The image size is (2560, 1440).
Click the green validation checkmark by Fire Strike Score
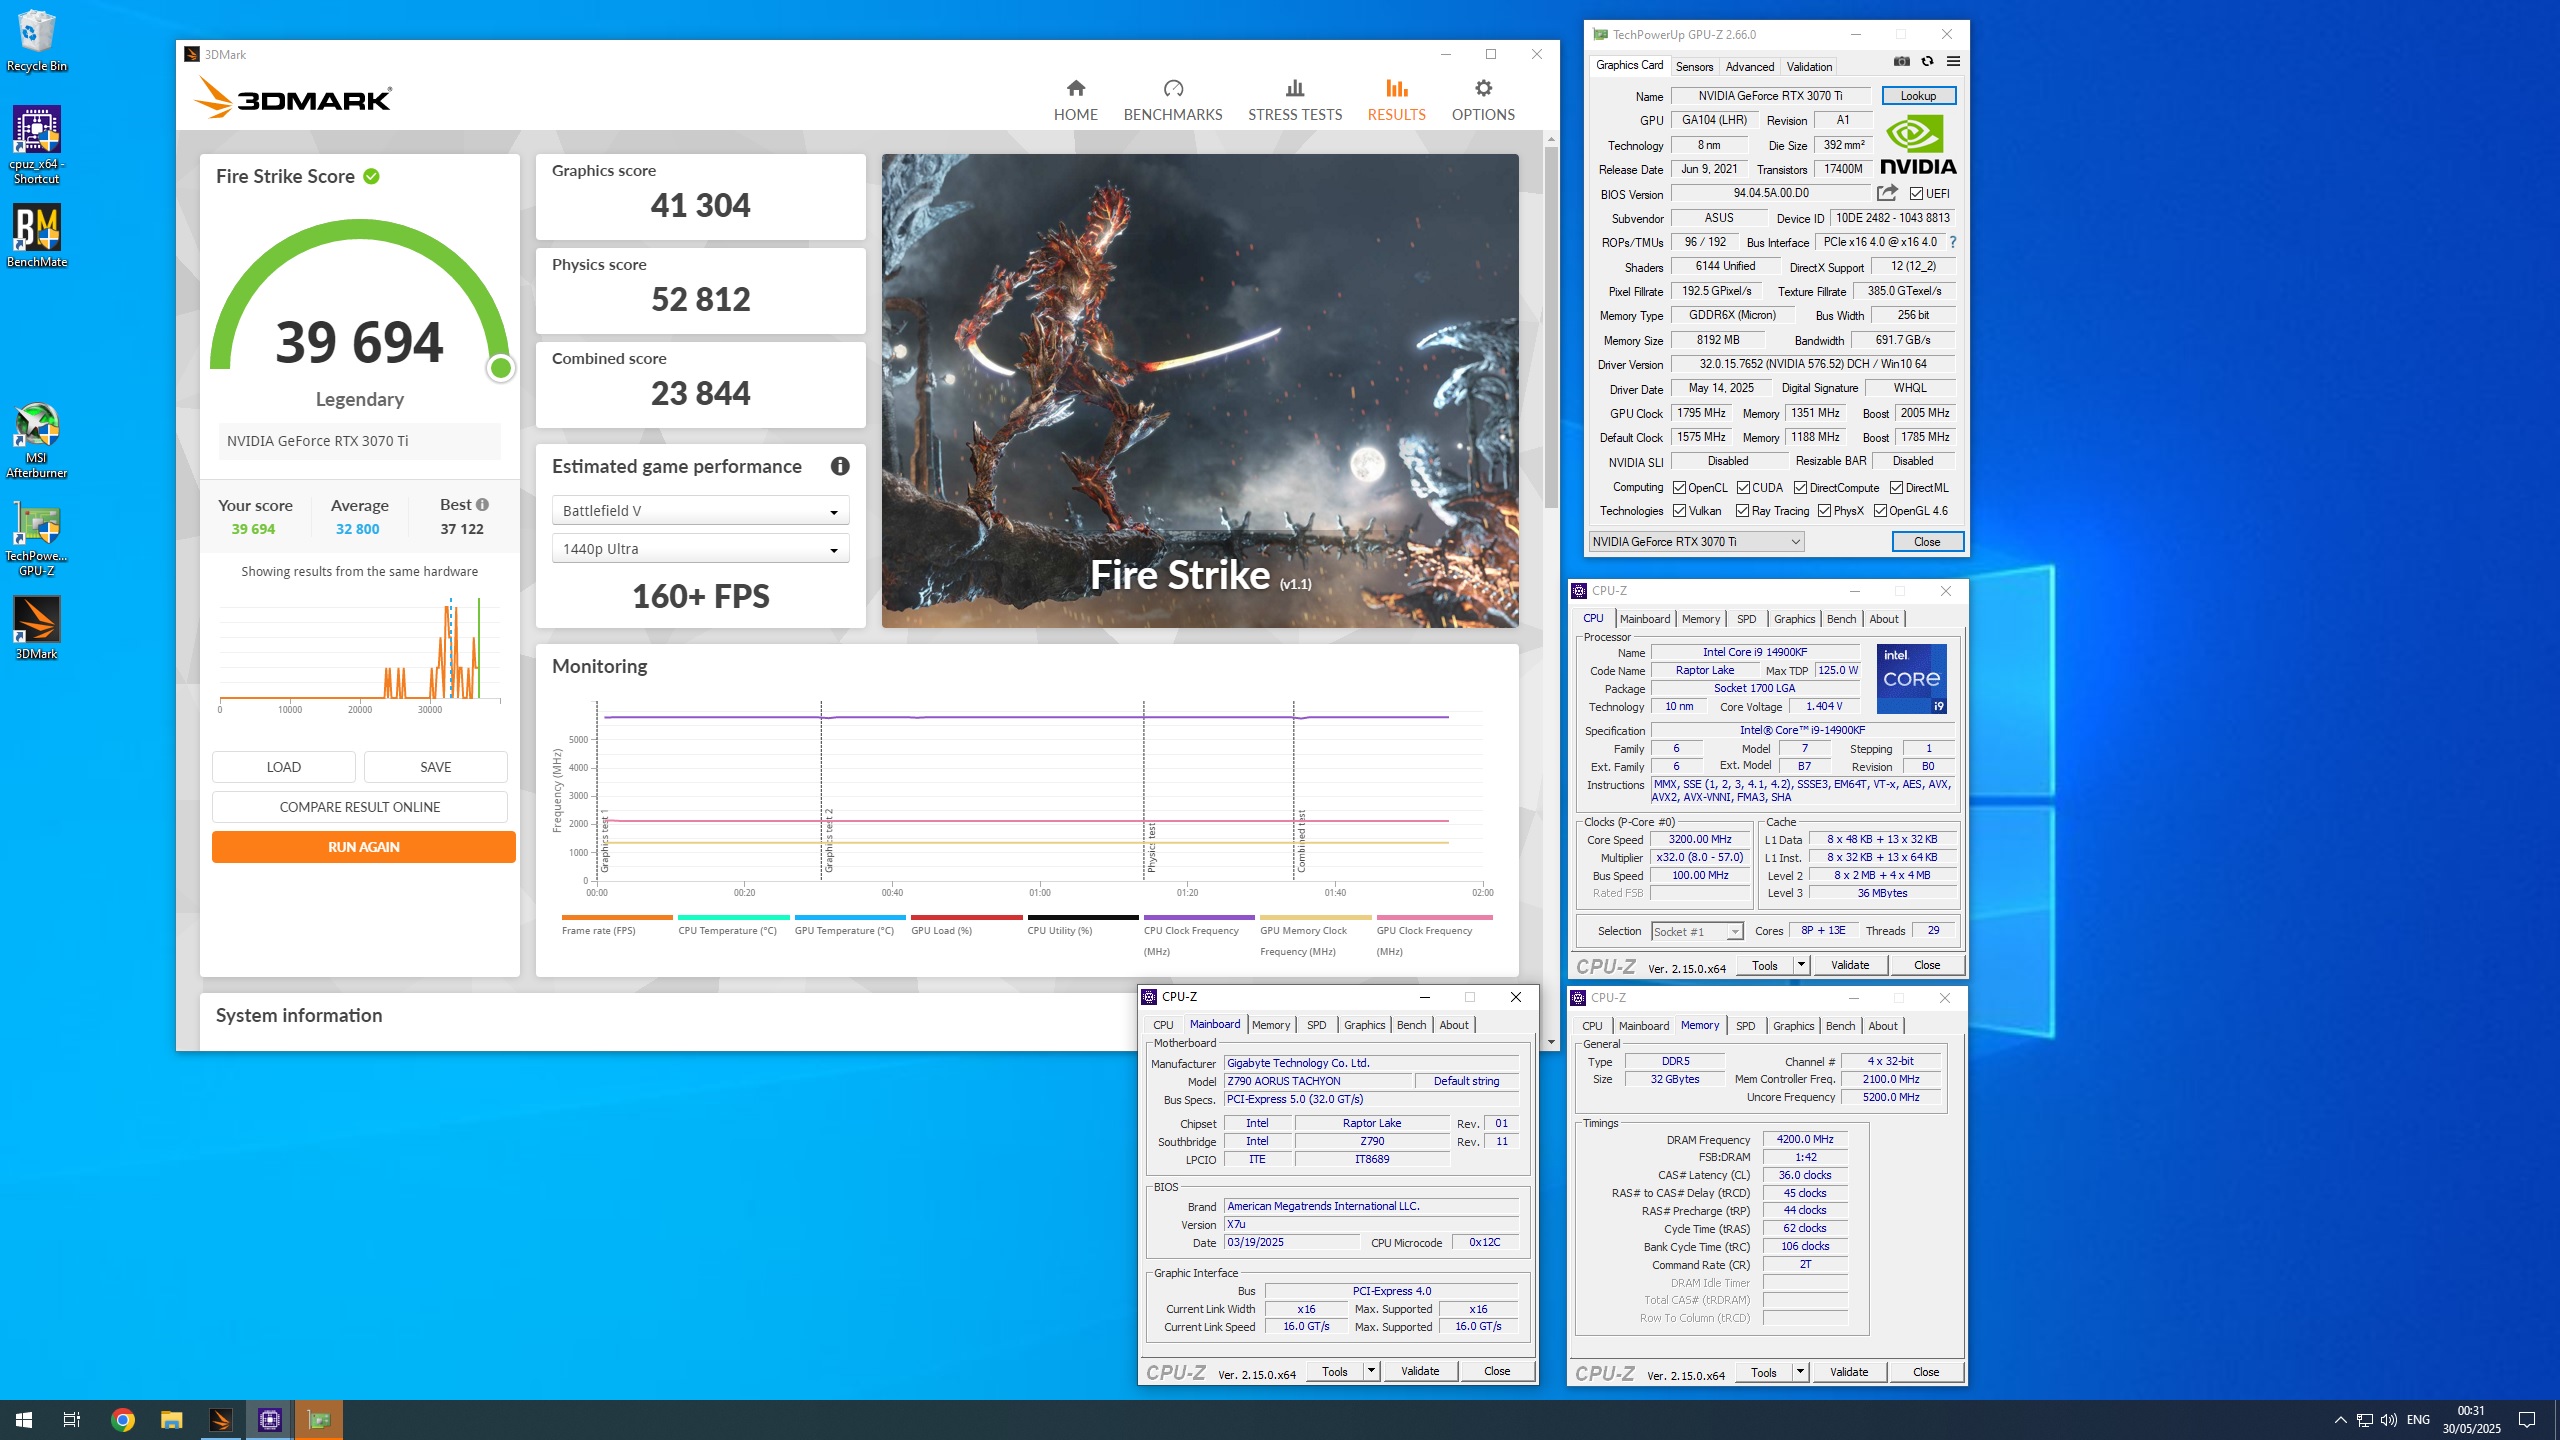371,177
